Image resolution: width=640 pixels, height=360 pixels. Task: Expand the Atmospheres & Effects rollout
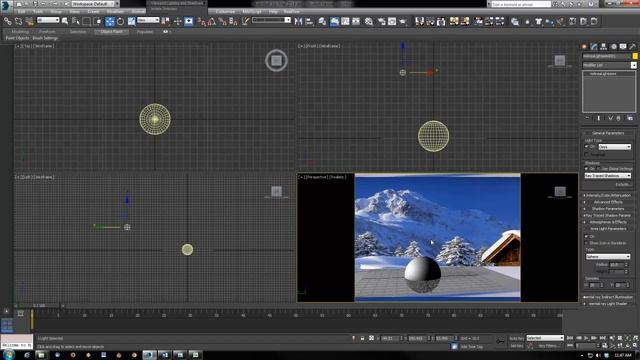click(608, 222)
